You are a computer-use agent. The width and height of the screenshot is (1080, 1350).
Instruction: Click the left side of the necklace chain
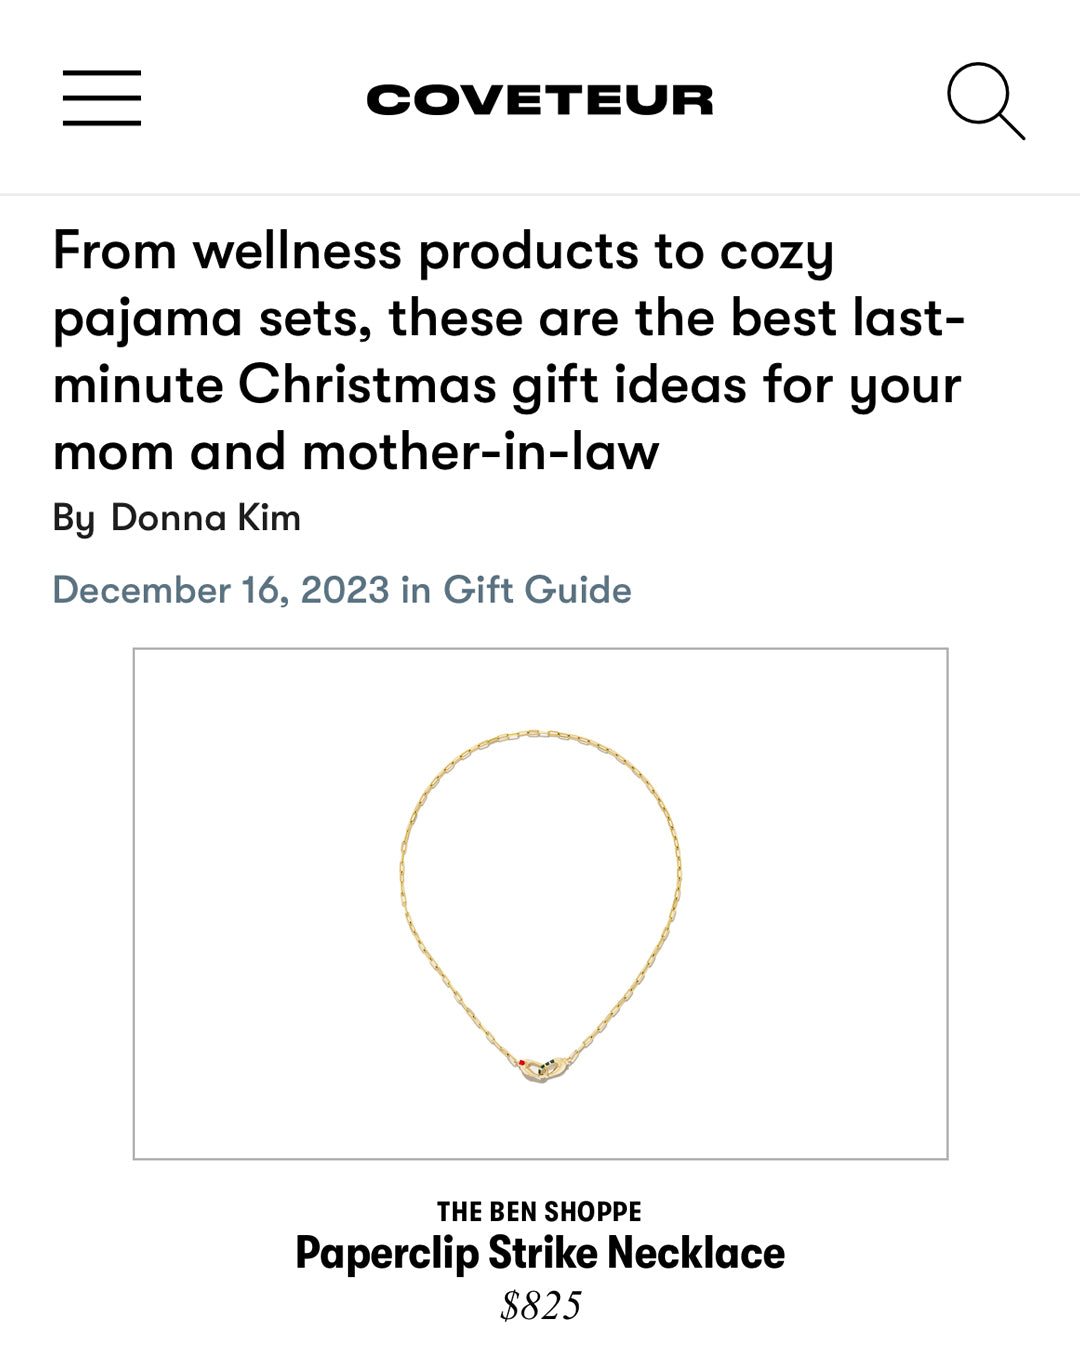point(404,880)
